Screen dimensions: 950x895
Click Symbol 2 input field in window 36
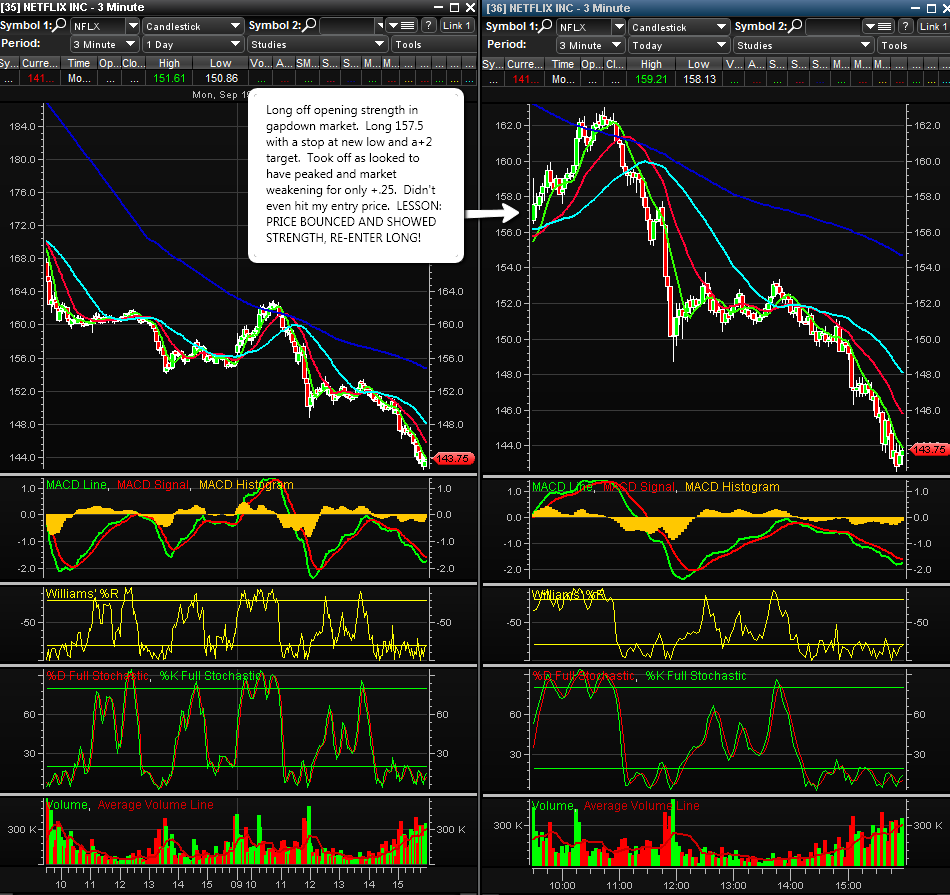pyautogui.click(x=833, y=27)
